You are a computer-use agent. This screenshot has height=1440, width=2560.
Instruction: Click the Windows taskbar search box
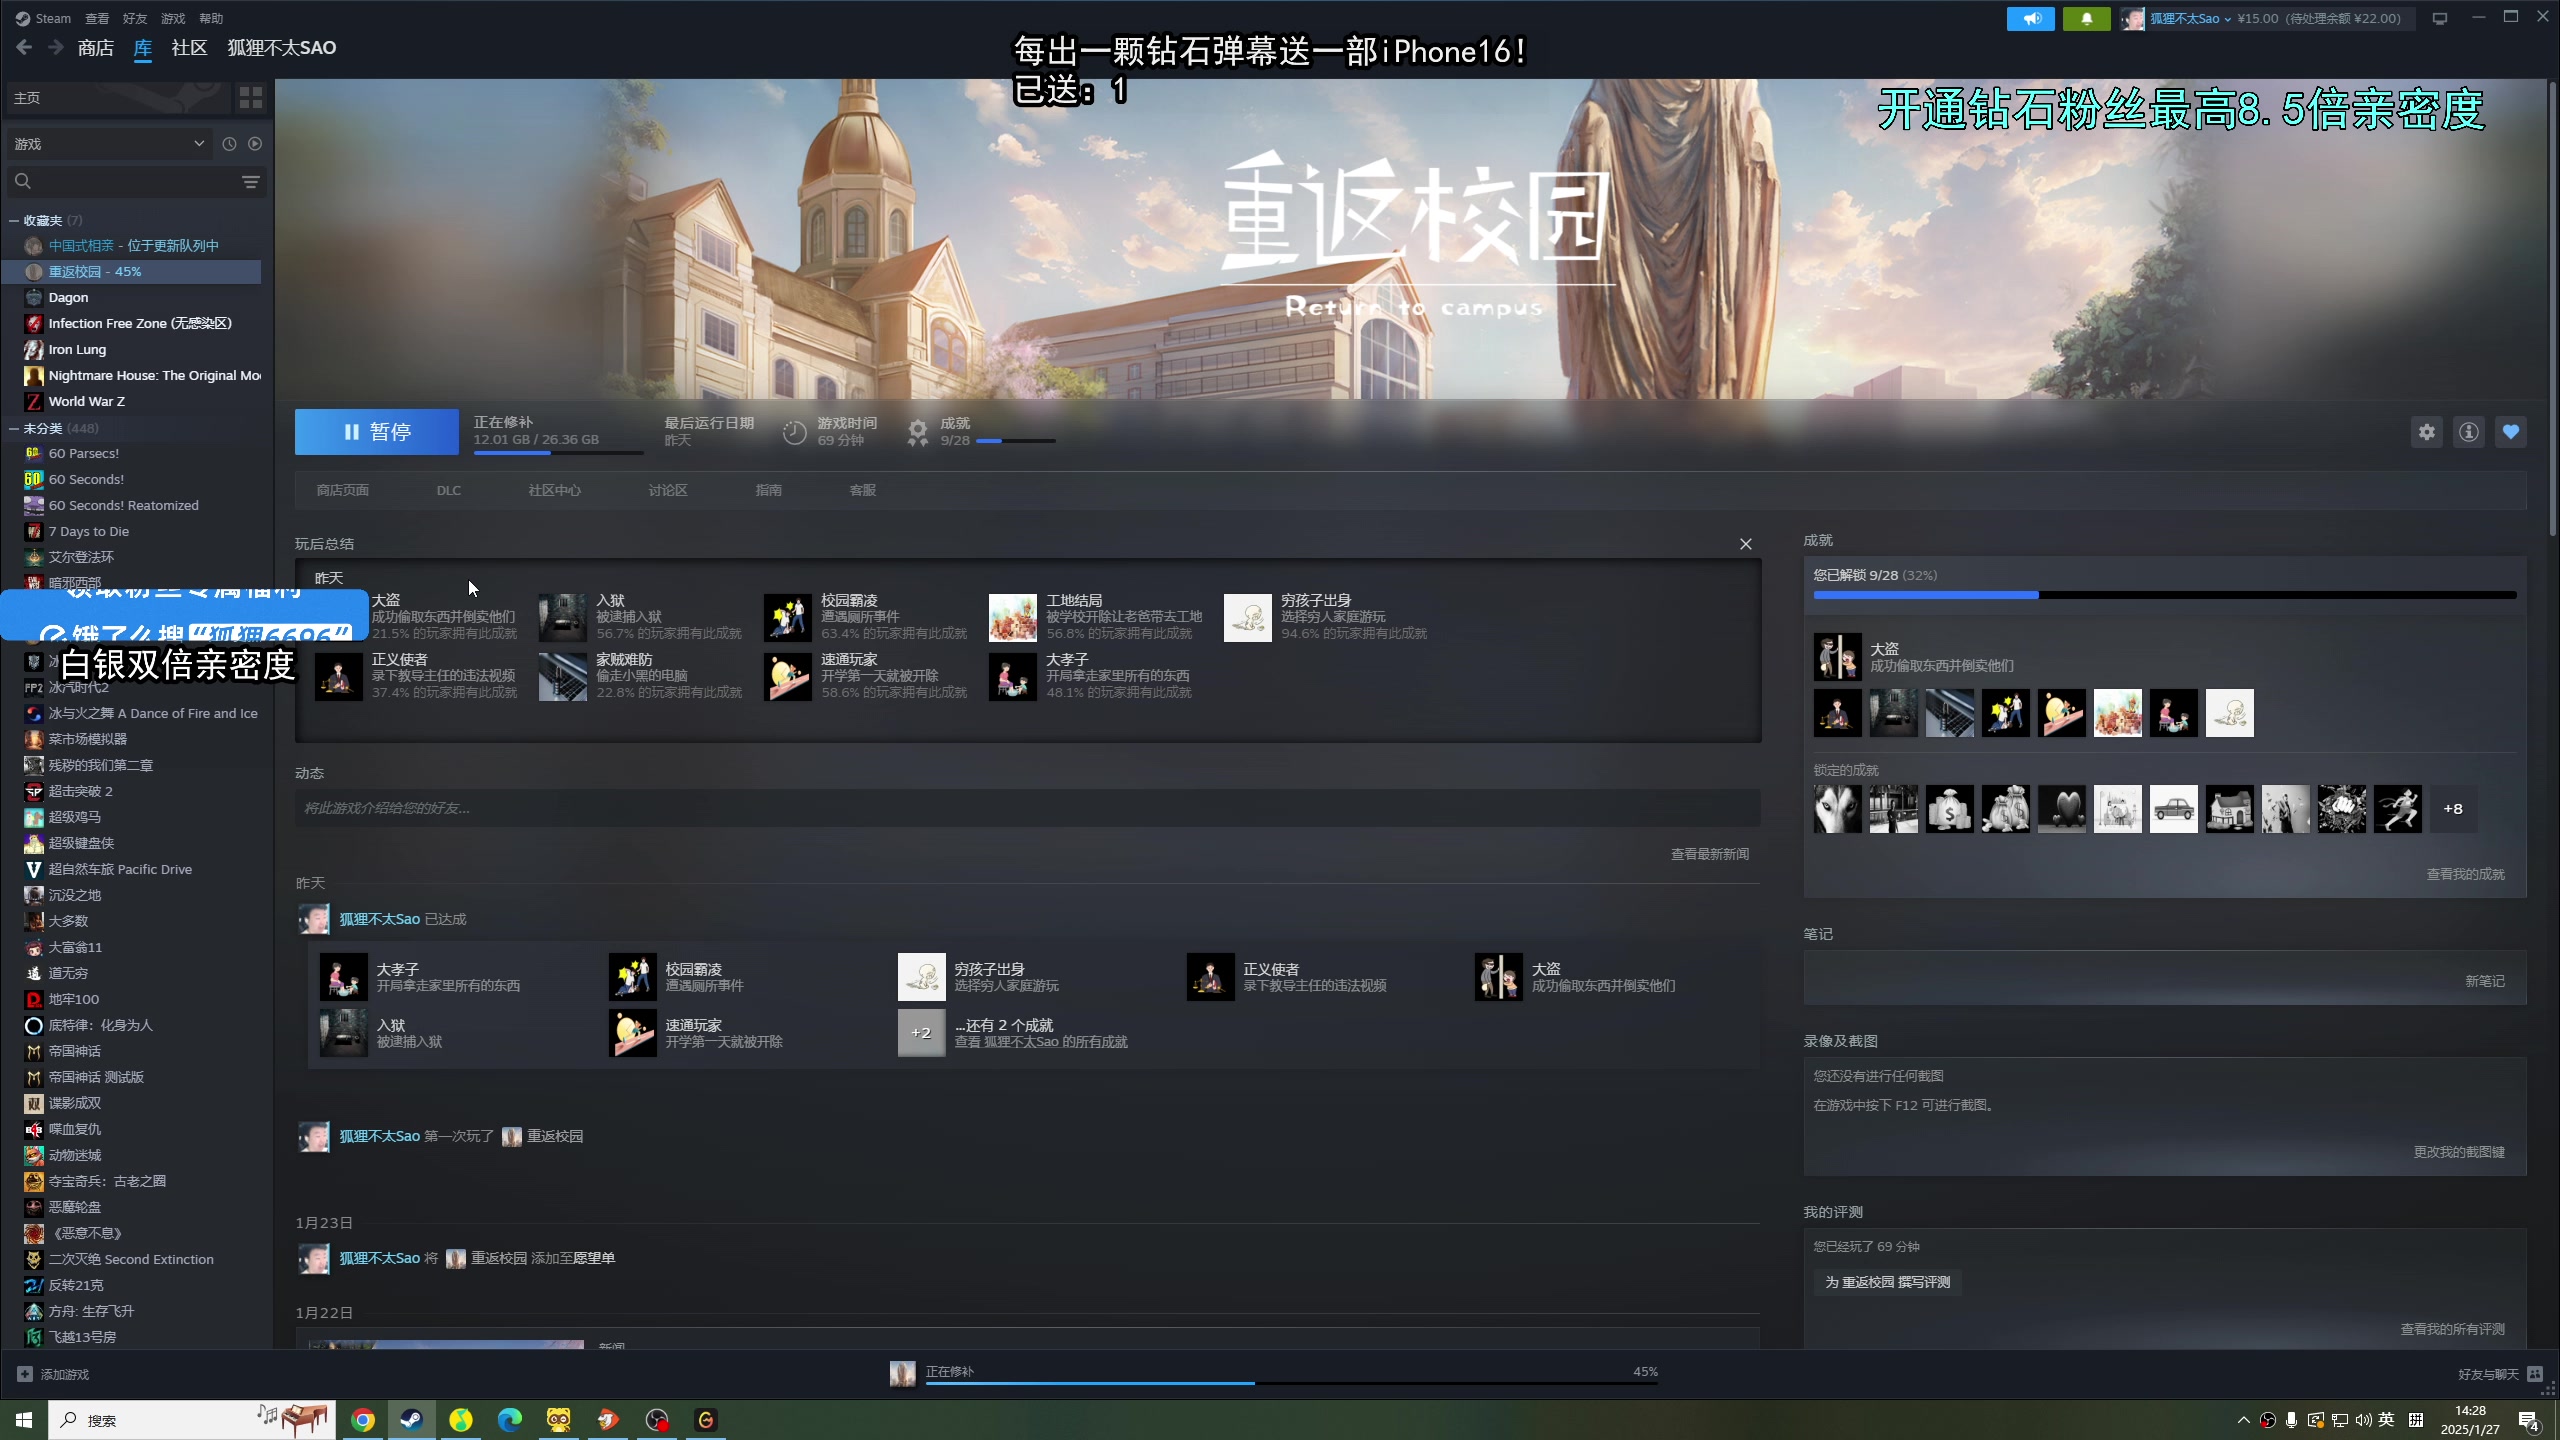(192, 1420)
